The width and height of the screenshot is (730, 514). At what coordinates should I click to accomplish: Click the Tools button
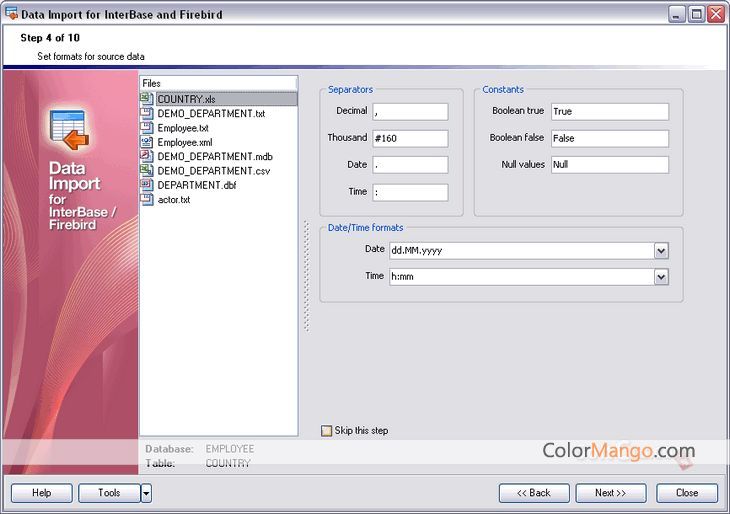coord(109,493)
